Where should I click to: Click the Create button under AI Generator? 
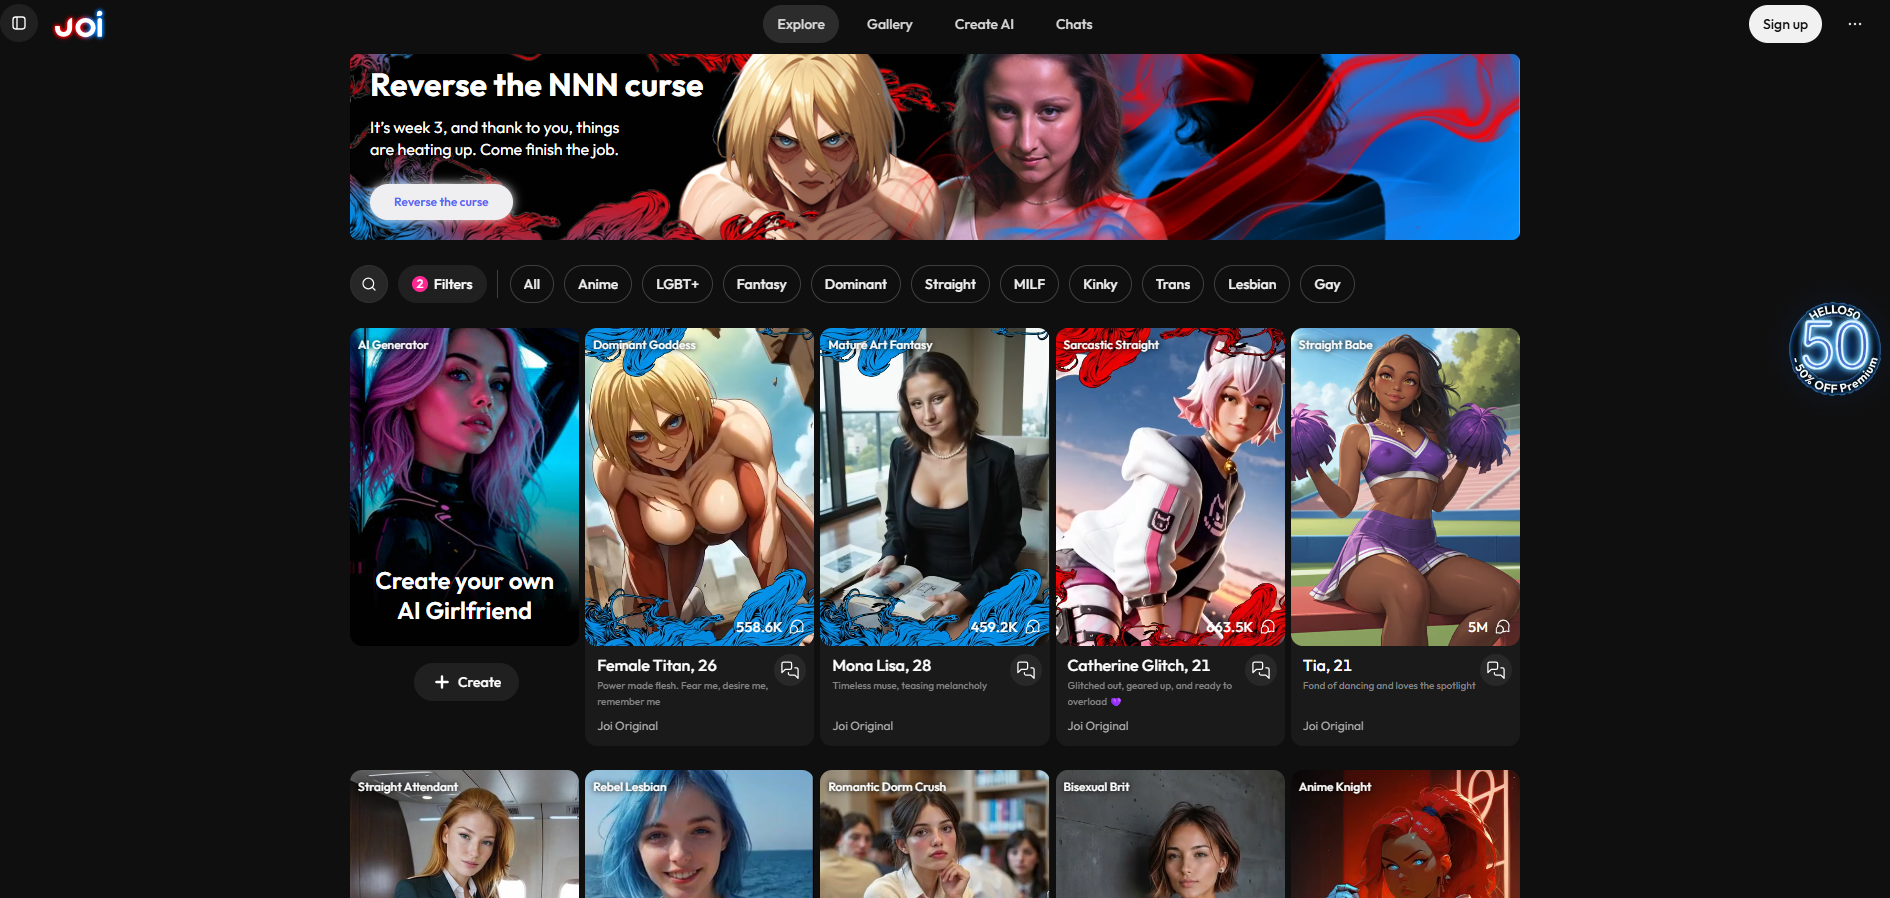tap(466, 682)
